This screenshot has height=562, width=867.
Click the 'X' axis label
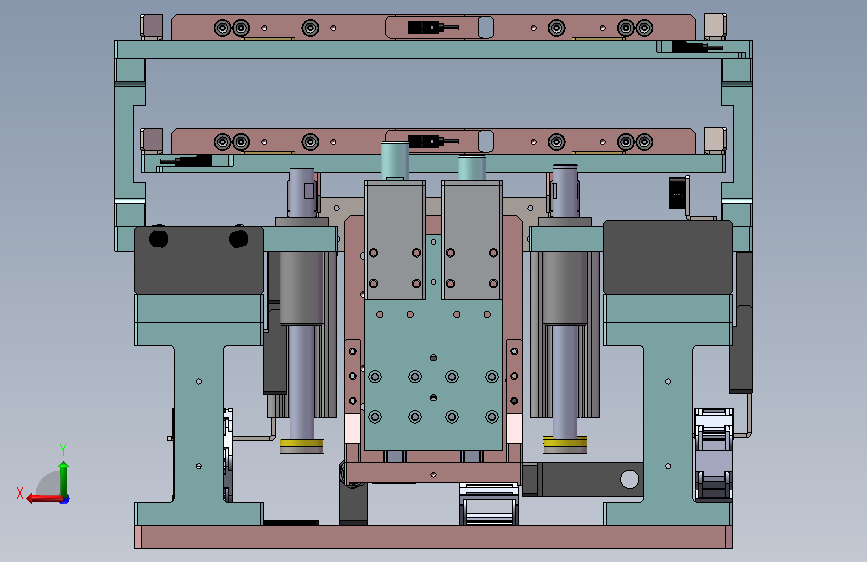coord(20,493)
